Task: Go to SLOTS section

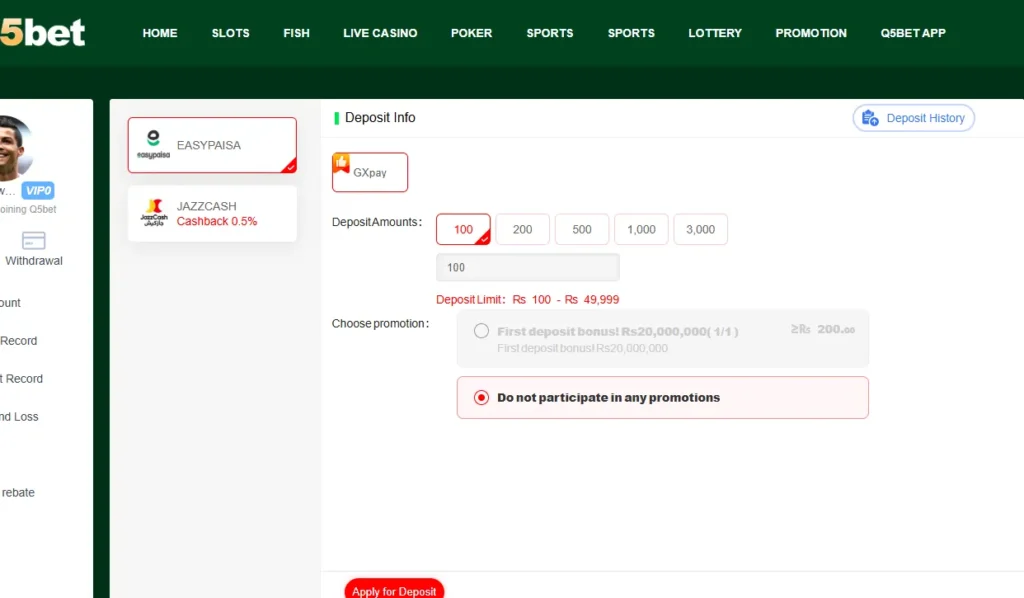Action: click(231, 33)
